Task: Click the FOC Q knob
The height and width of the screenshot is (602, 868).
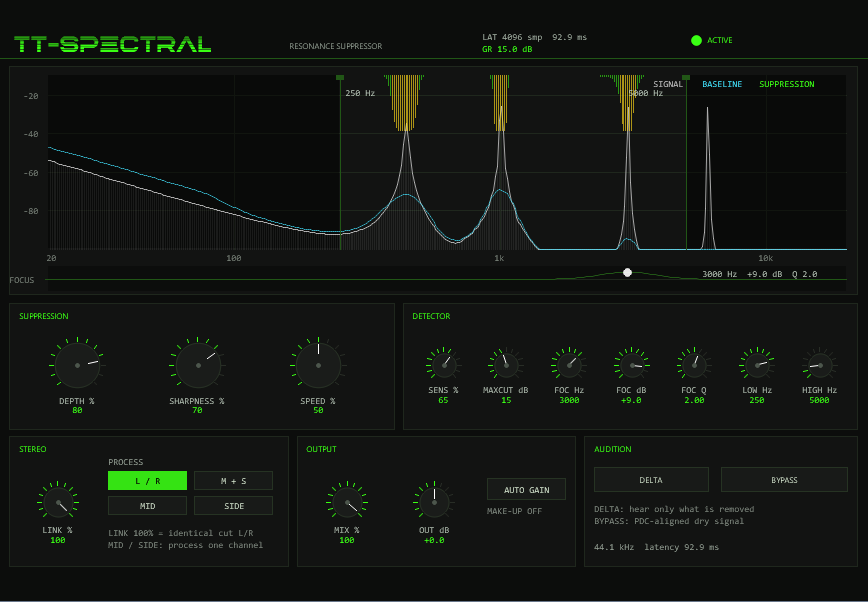Action: click(x=695, y=366)
